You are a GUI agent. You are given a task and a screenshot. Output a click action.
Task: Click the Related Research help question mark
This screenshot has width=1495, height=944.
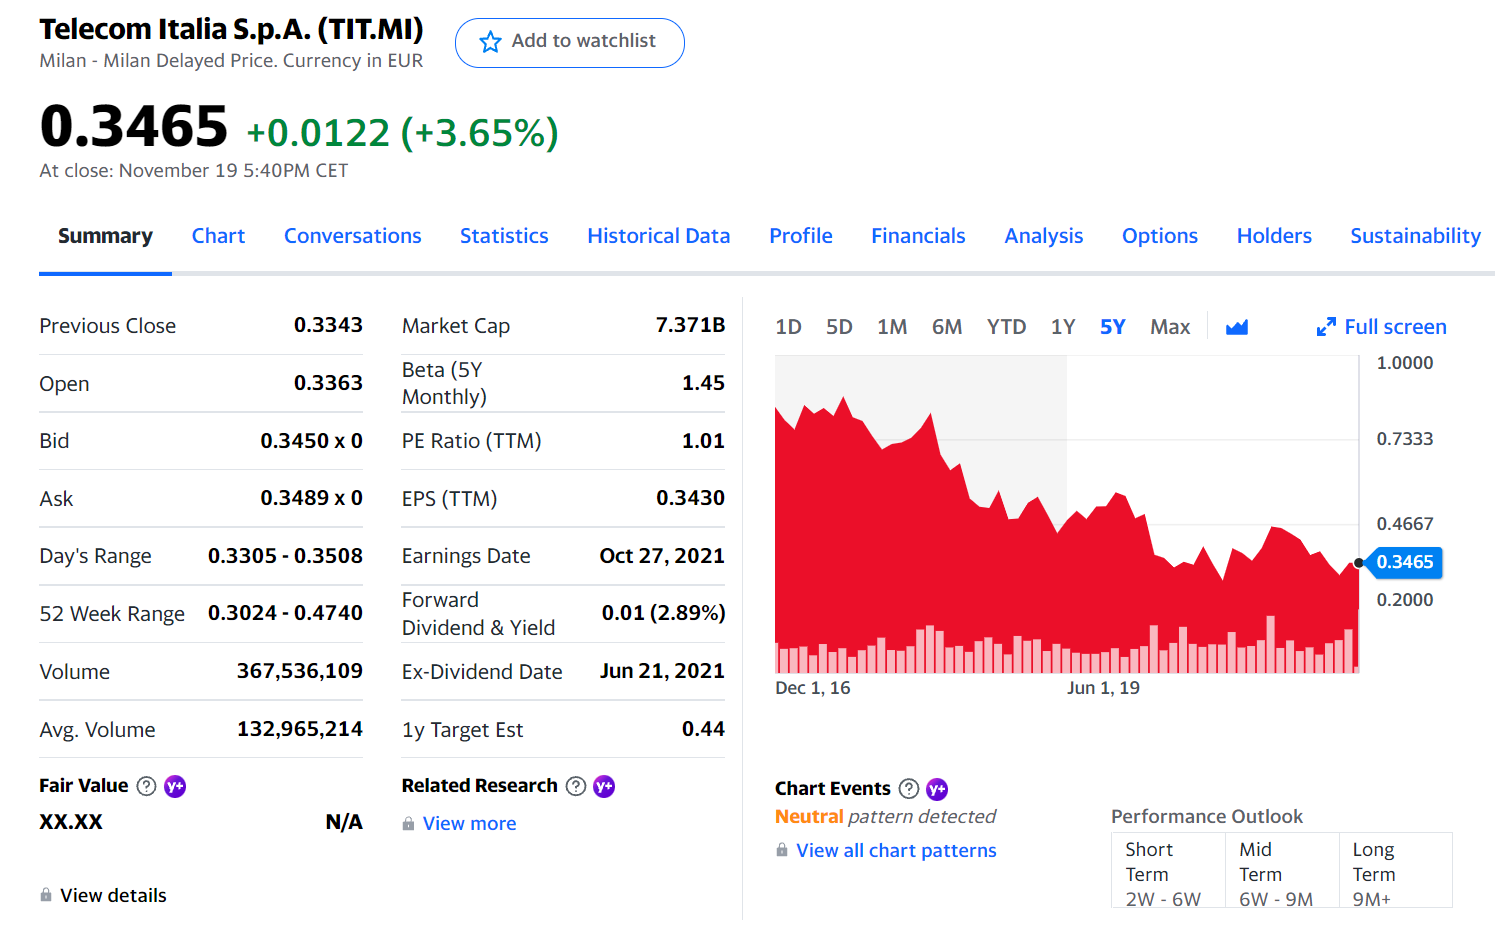(x=576, y=786)
